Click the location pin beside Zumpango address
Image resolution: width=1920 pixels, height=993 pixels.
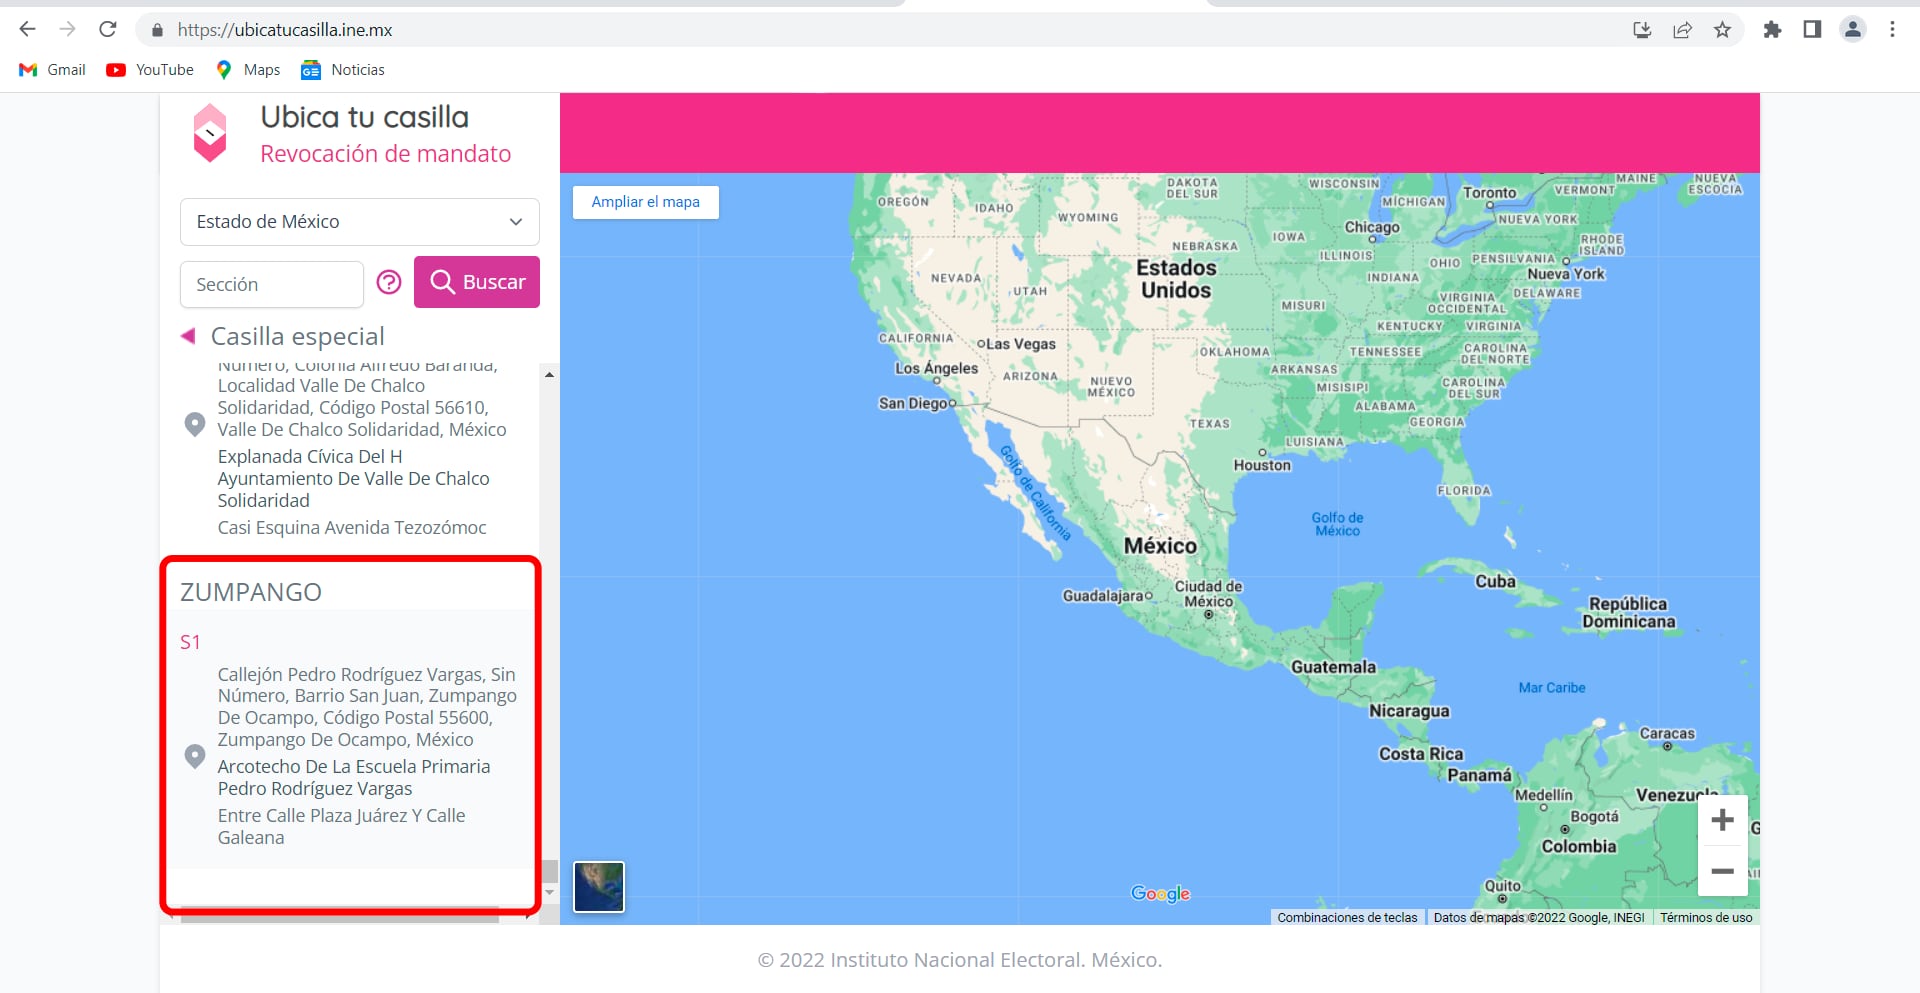(x=195, y=756)
